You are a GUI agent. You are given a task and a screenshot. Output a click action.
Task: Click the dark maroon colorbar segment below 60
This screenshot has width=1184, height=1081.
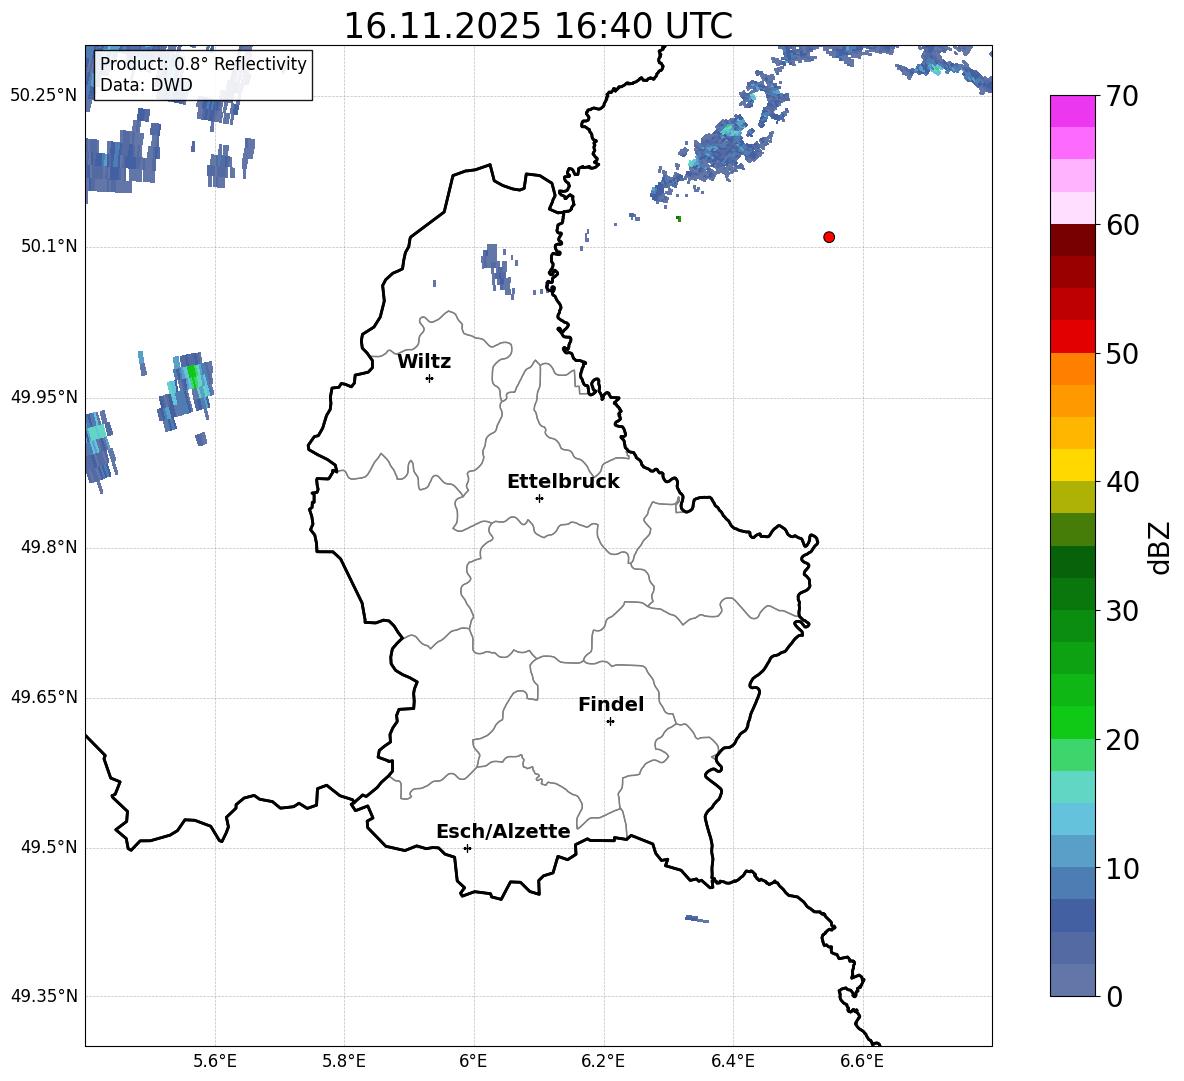click(1072, 240)
